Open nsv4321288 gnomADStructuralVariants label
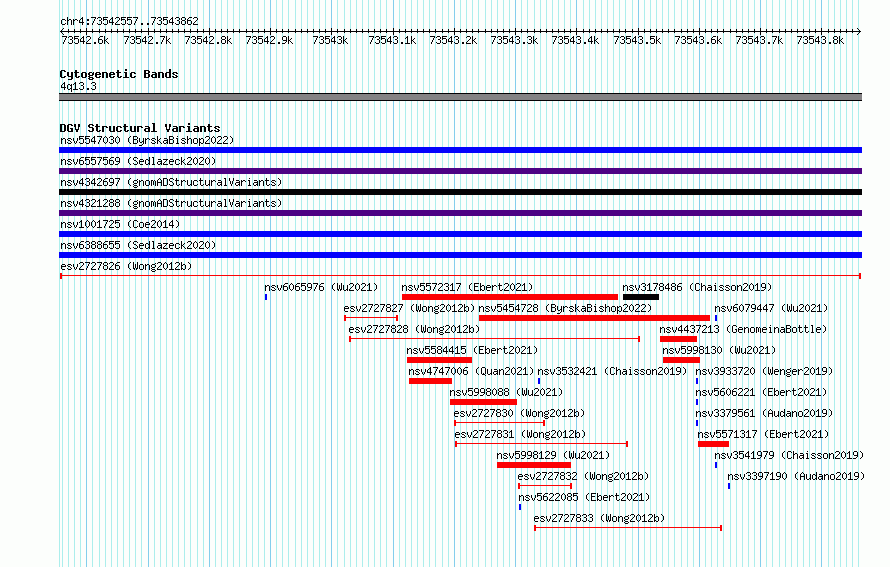This screenshot has height=567, width=890. pyautogui.click(x=171, y=203)
